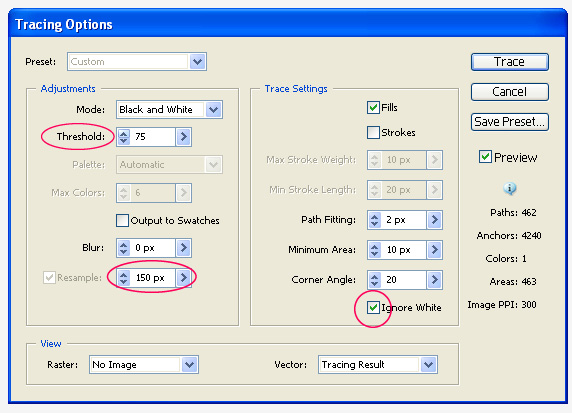Enable the Strokes checkbox
Screen dimensions: 572x413
[x=373, y=132]
